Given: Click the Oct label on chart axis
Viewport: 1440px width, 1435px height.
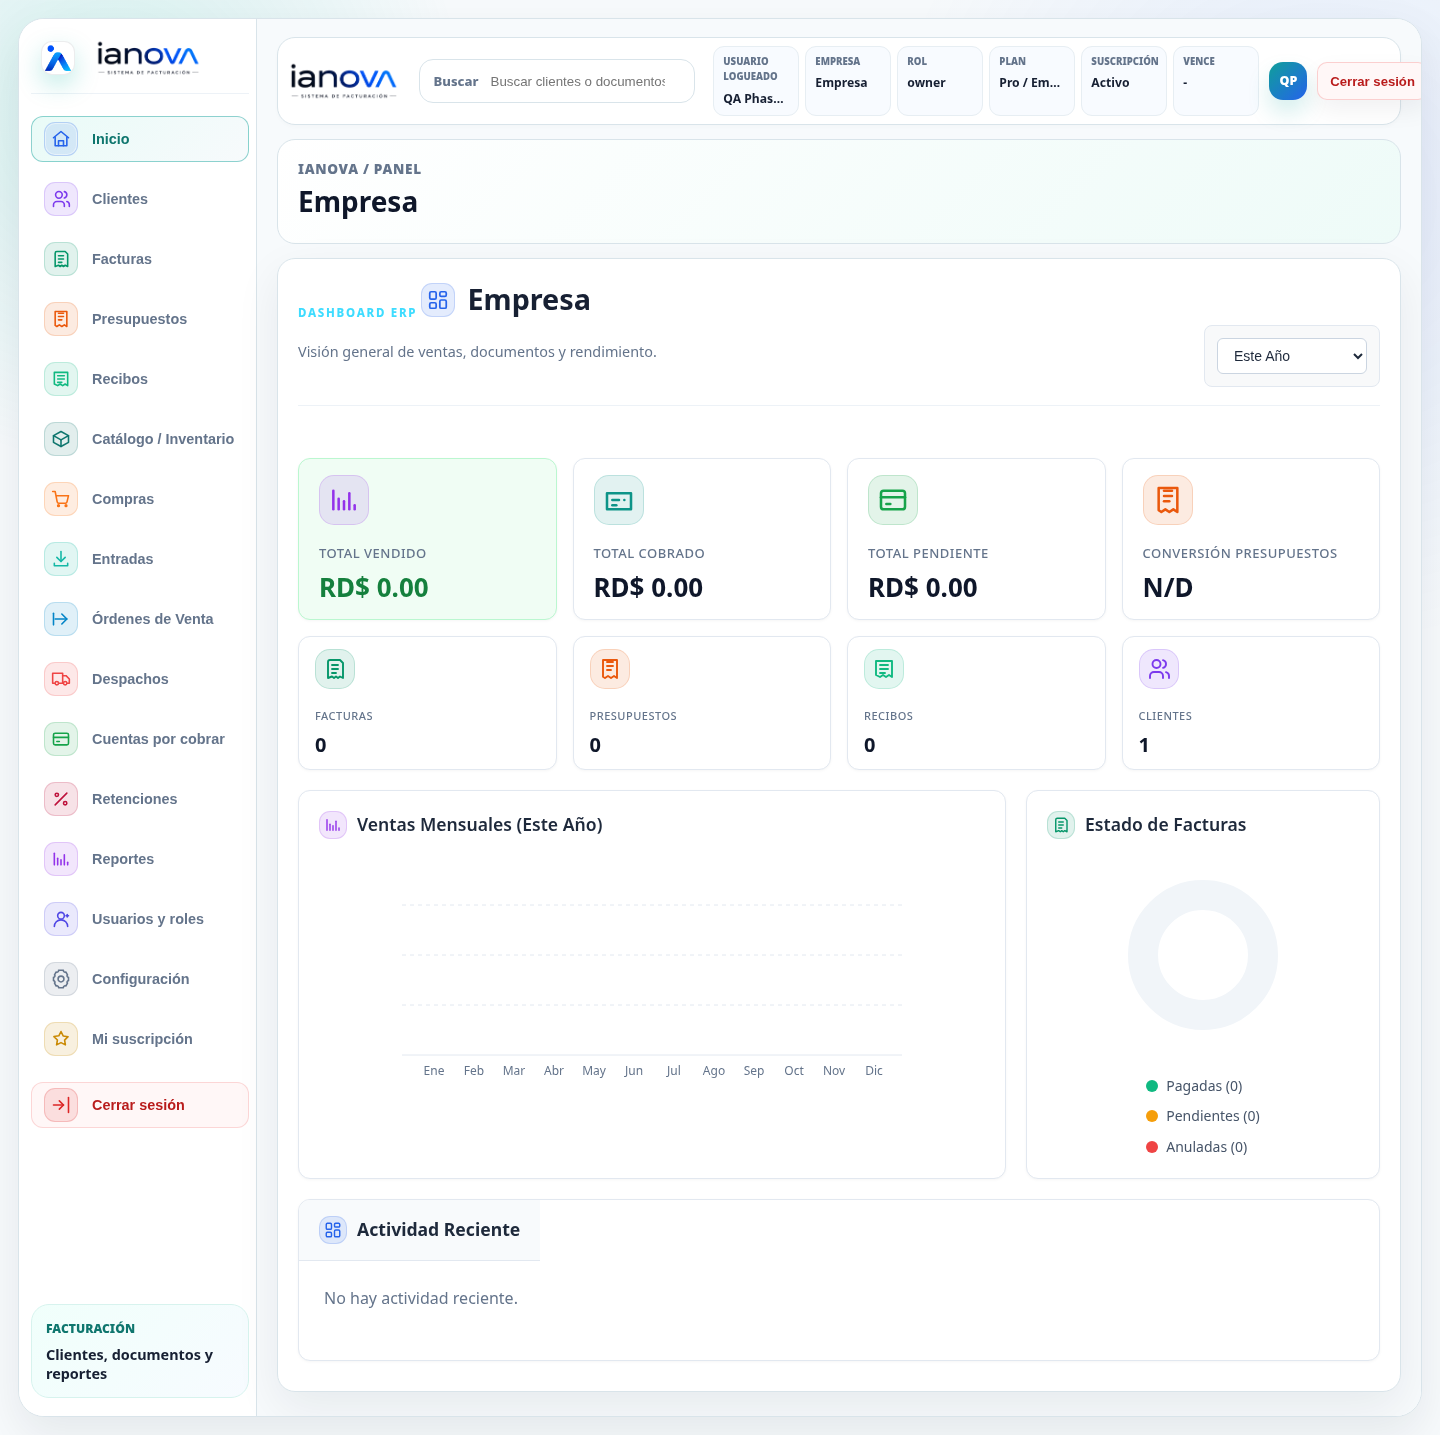Looking at the screenshot, I should (x=794, y=1071).
